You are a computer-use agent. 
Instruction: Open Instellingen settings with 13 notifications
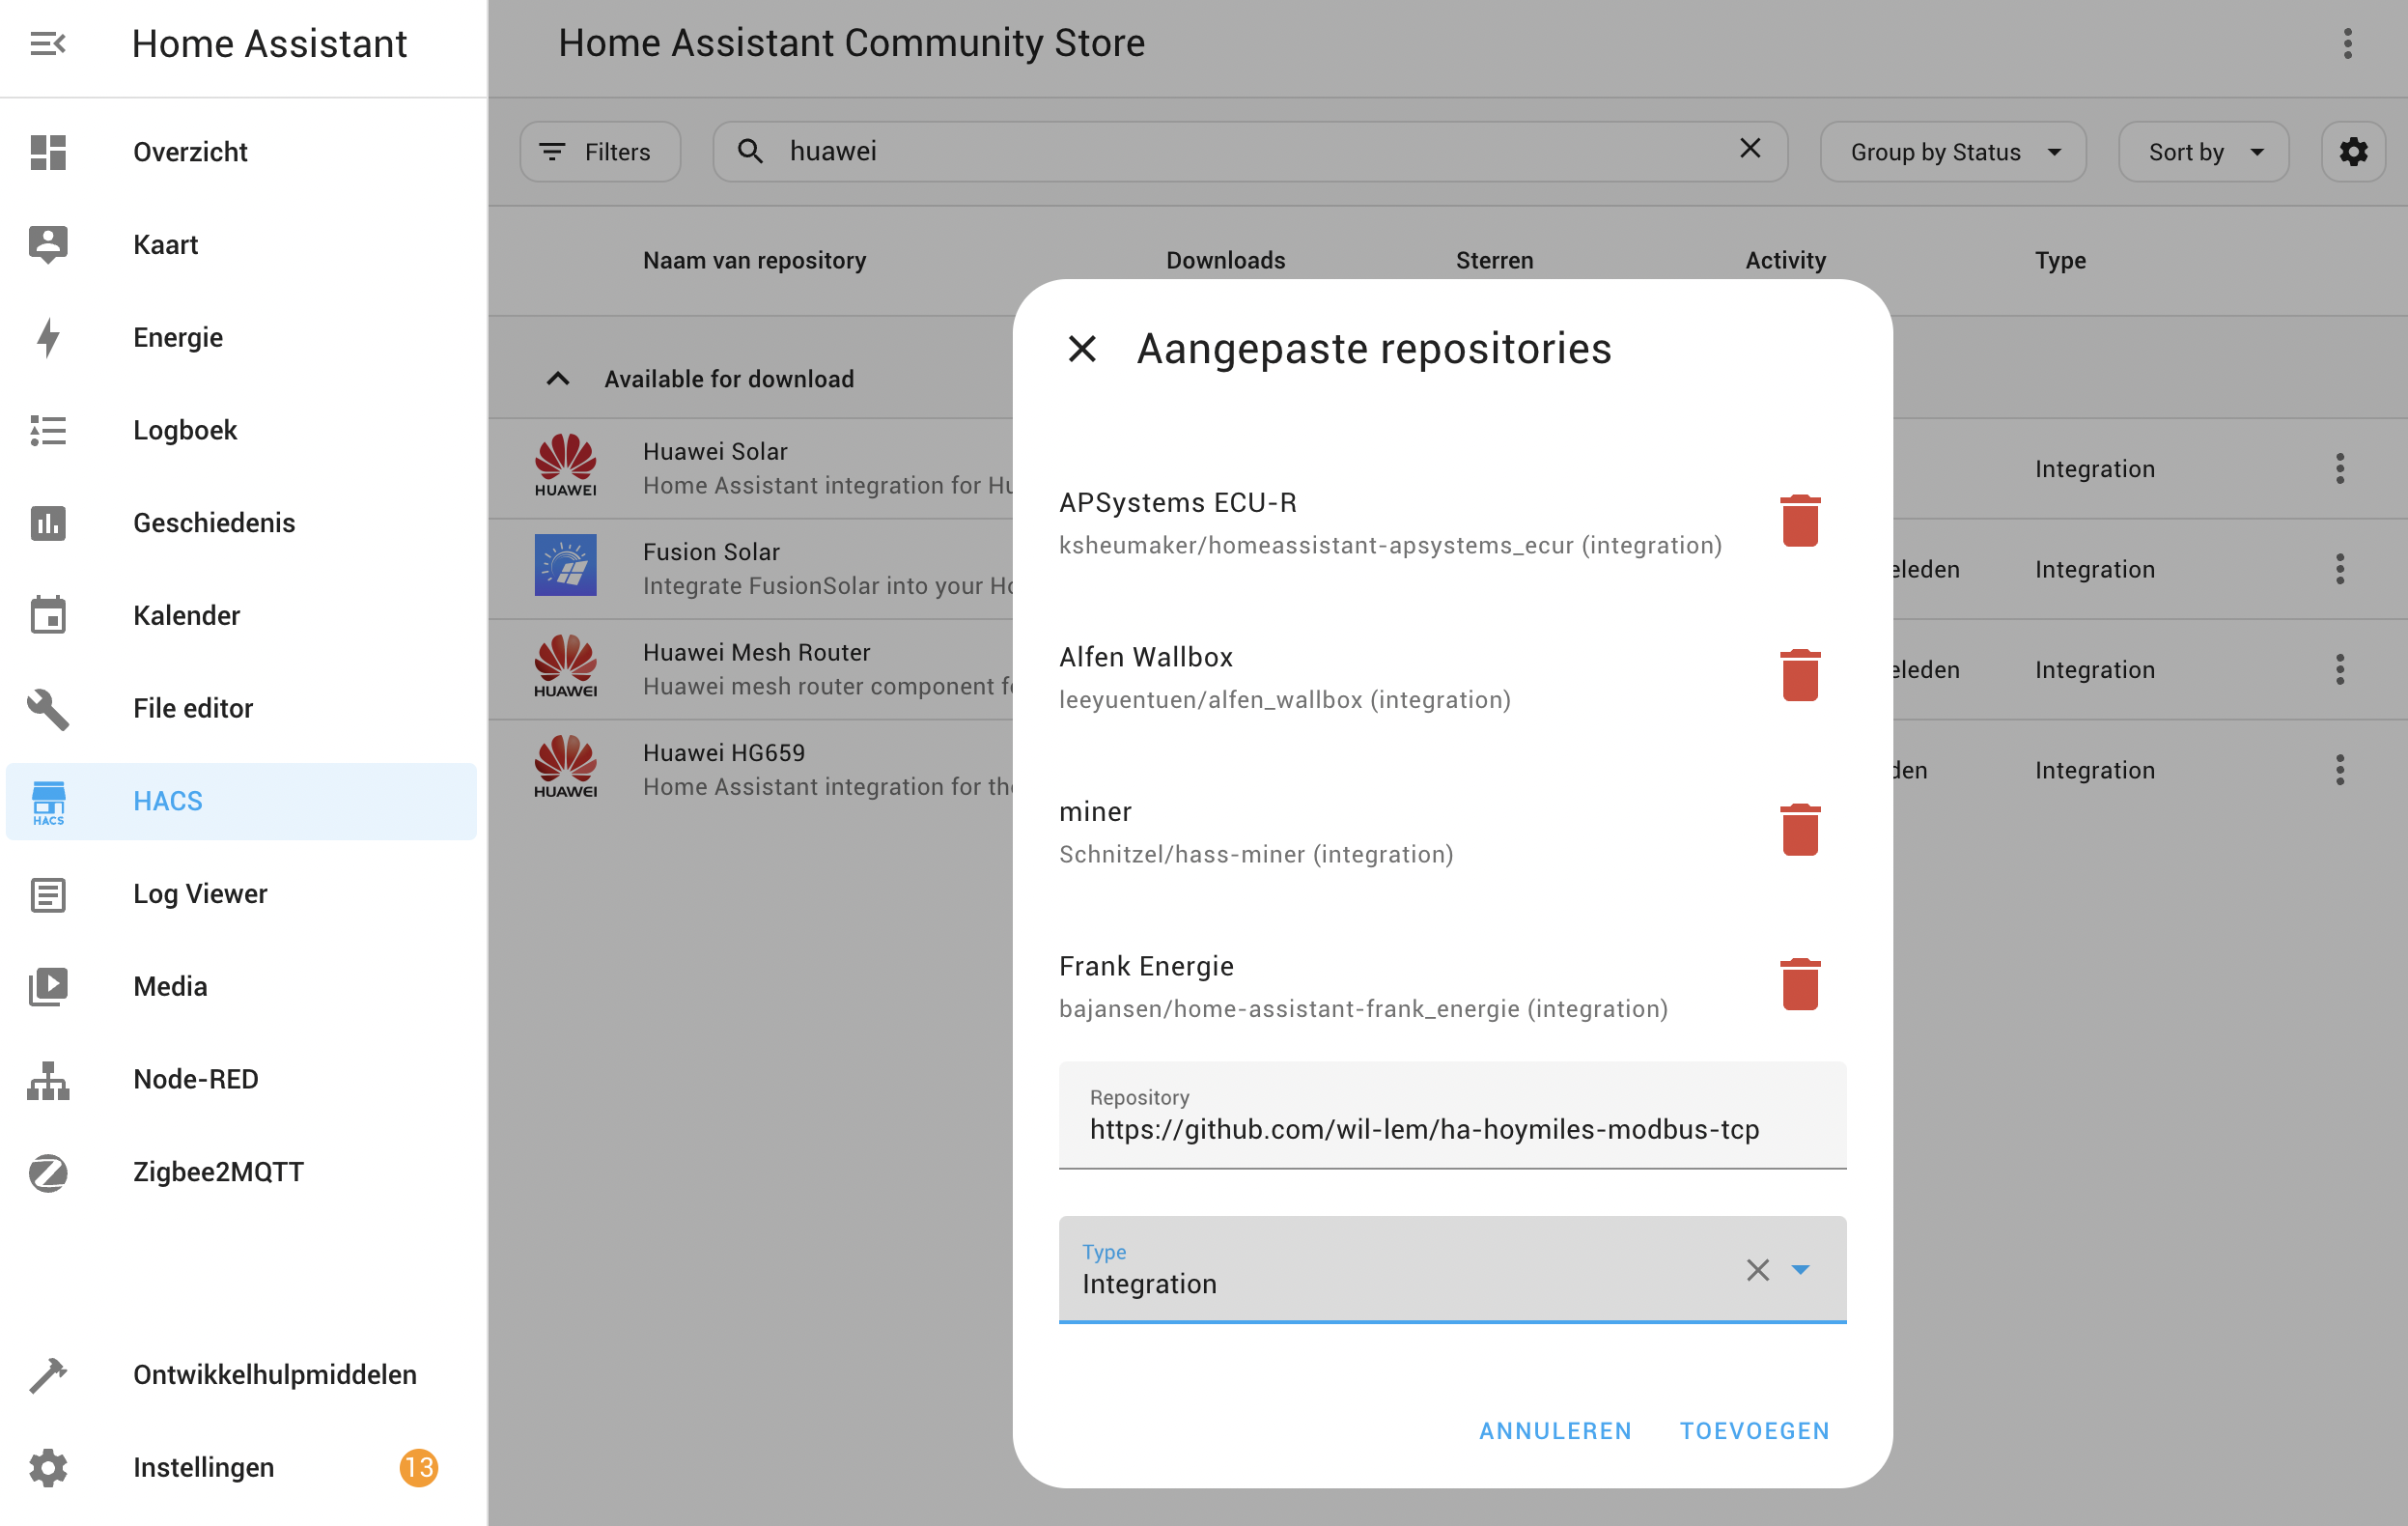click(x=203, y=1467)
